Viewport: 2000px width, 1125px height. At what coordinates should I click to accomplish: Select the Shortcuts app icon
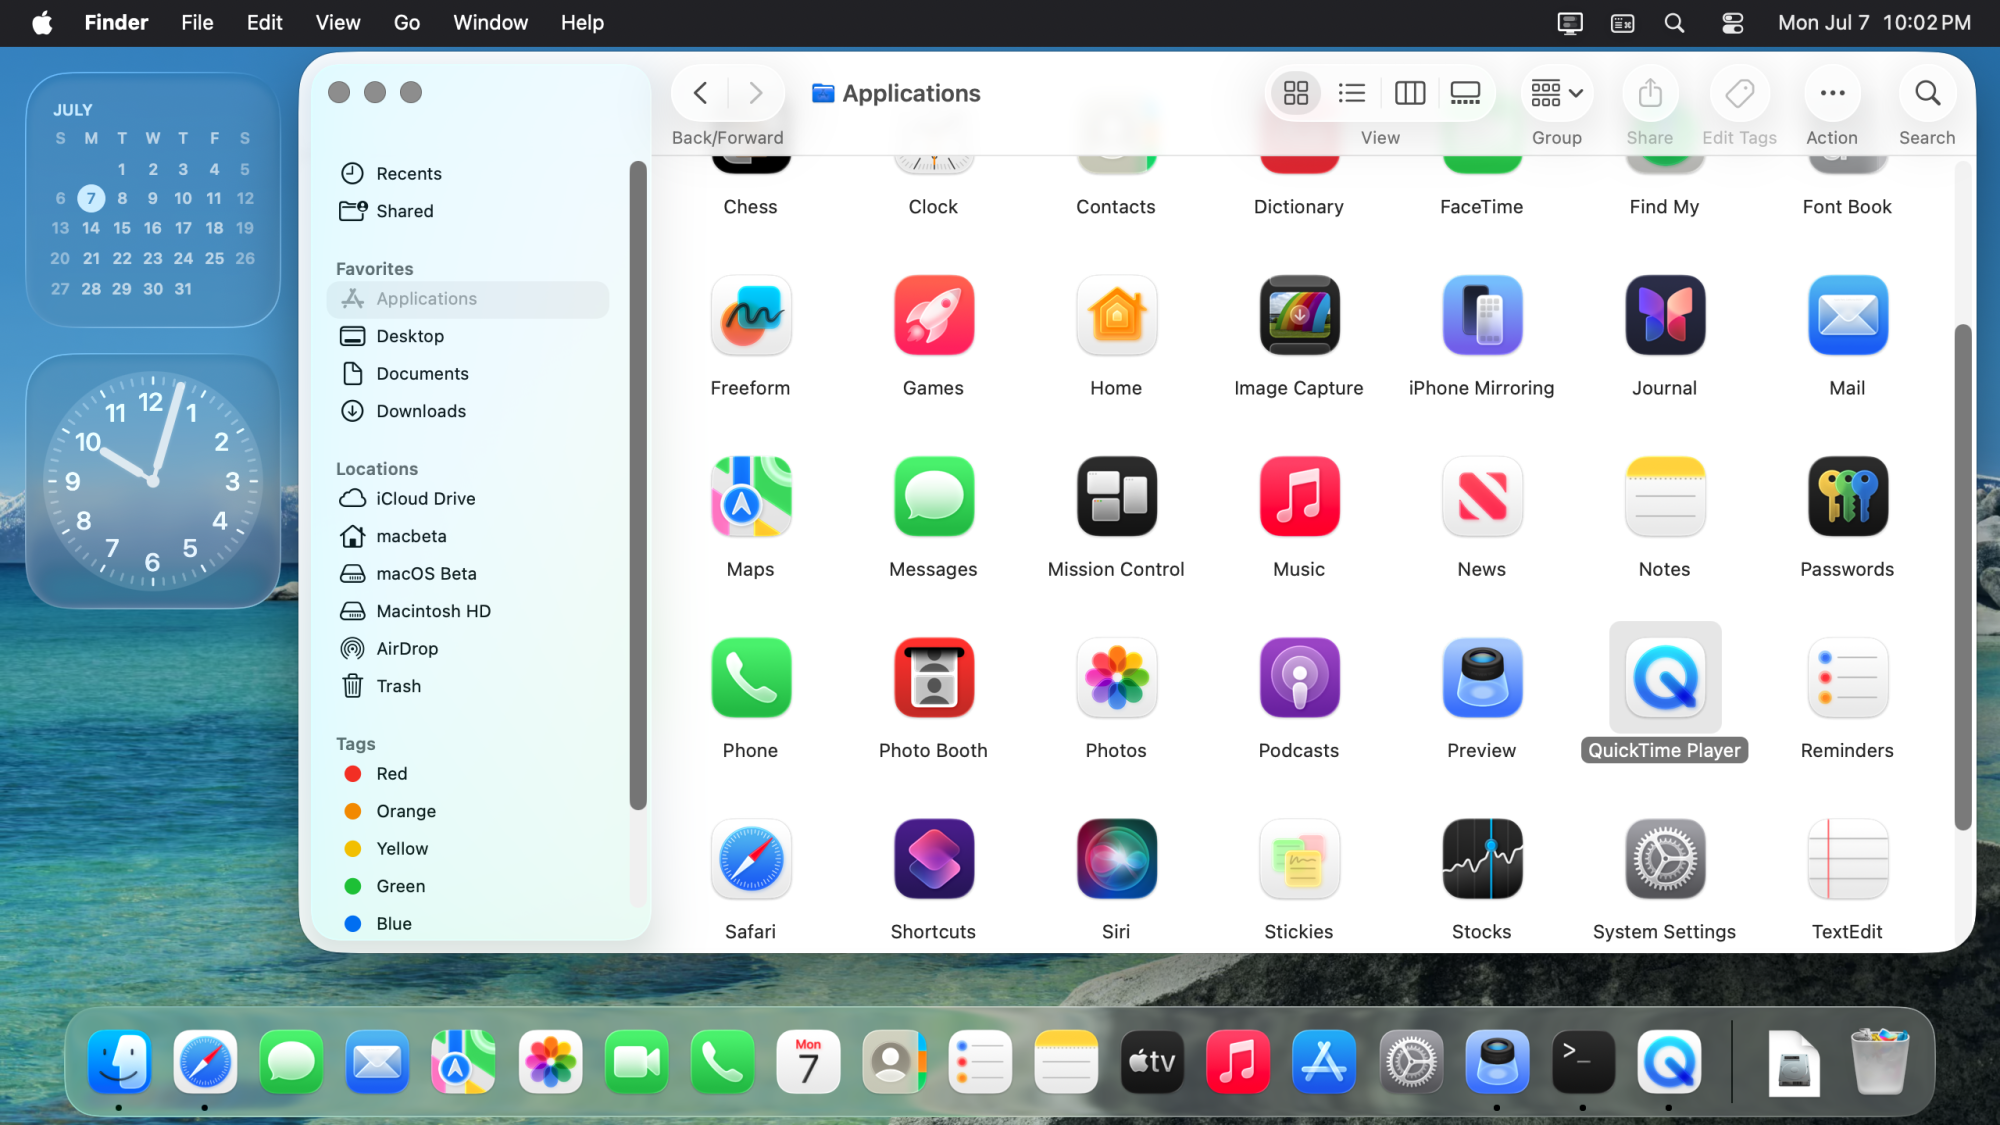pyautogui.click(x=933, y=859)
